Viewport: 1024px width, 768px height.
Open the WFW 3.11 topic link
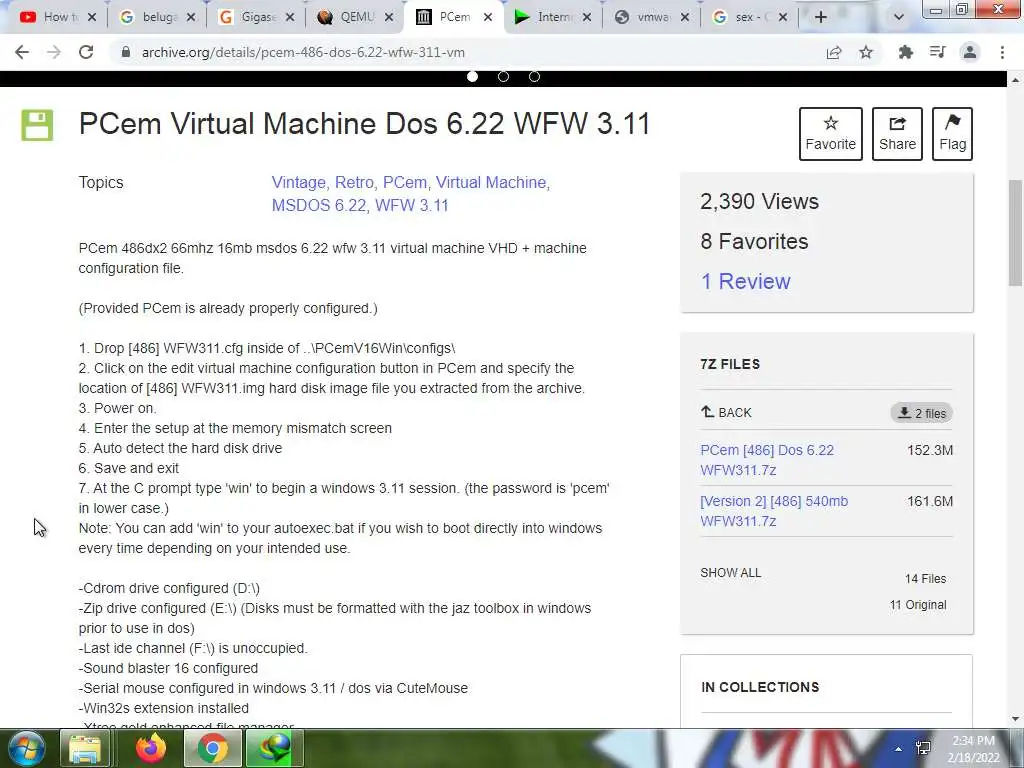pos(411,205)
